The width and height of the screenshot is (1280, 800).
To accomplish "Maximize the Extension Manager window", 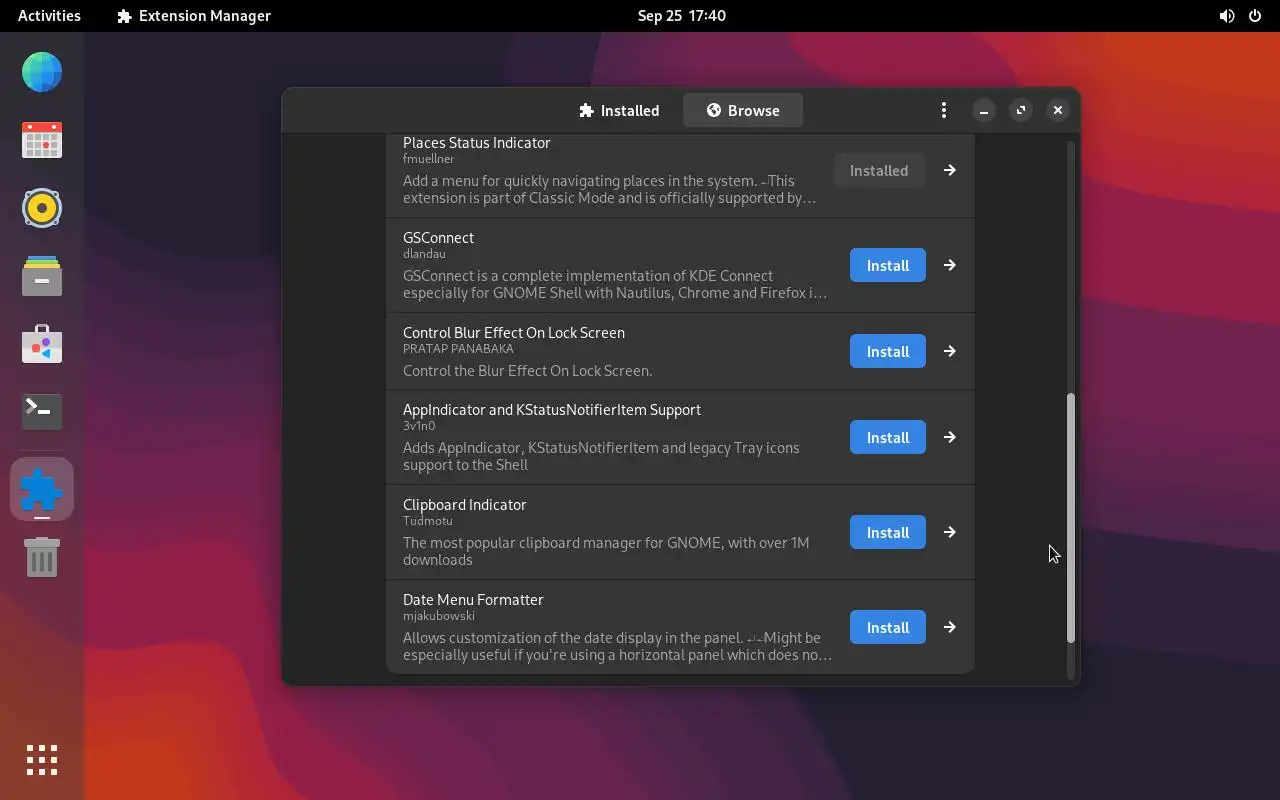I will pos(1021,110).
